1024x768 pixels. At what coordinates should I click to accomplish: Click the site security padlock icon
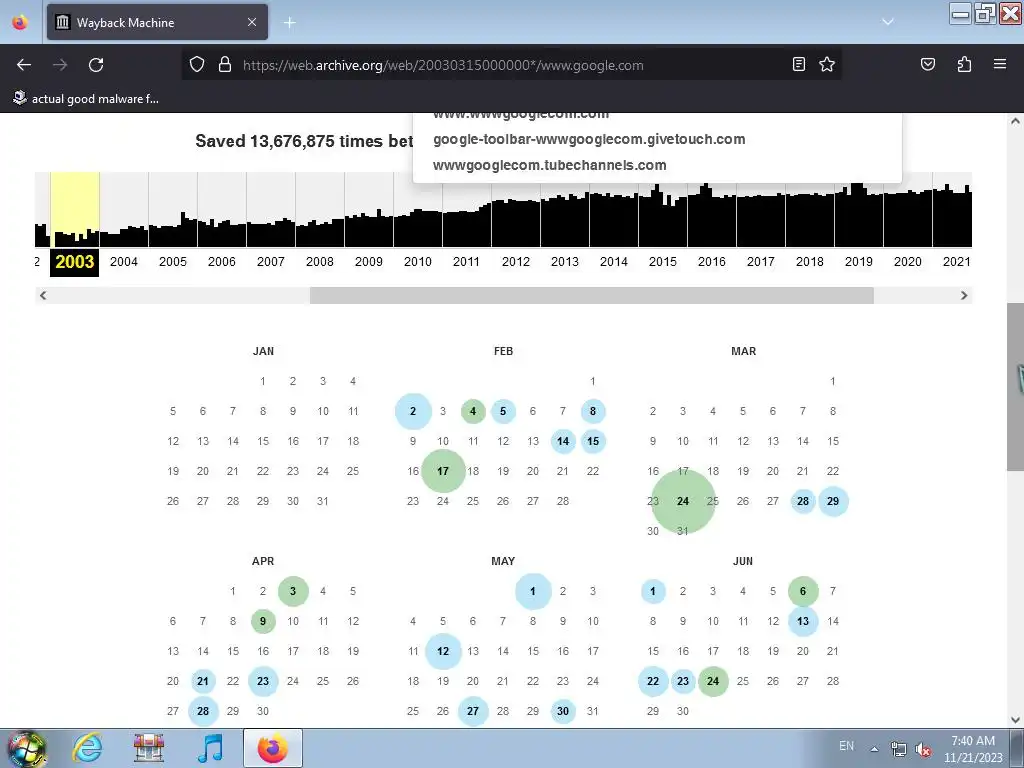point(225,65)
